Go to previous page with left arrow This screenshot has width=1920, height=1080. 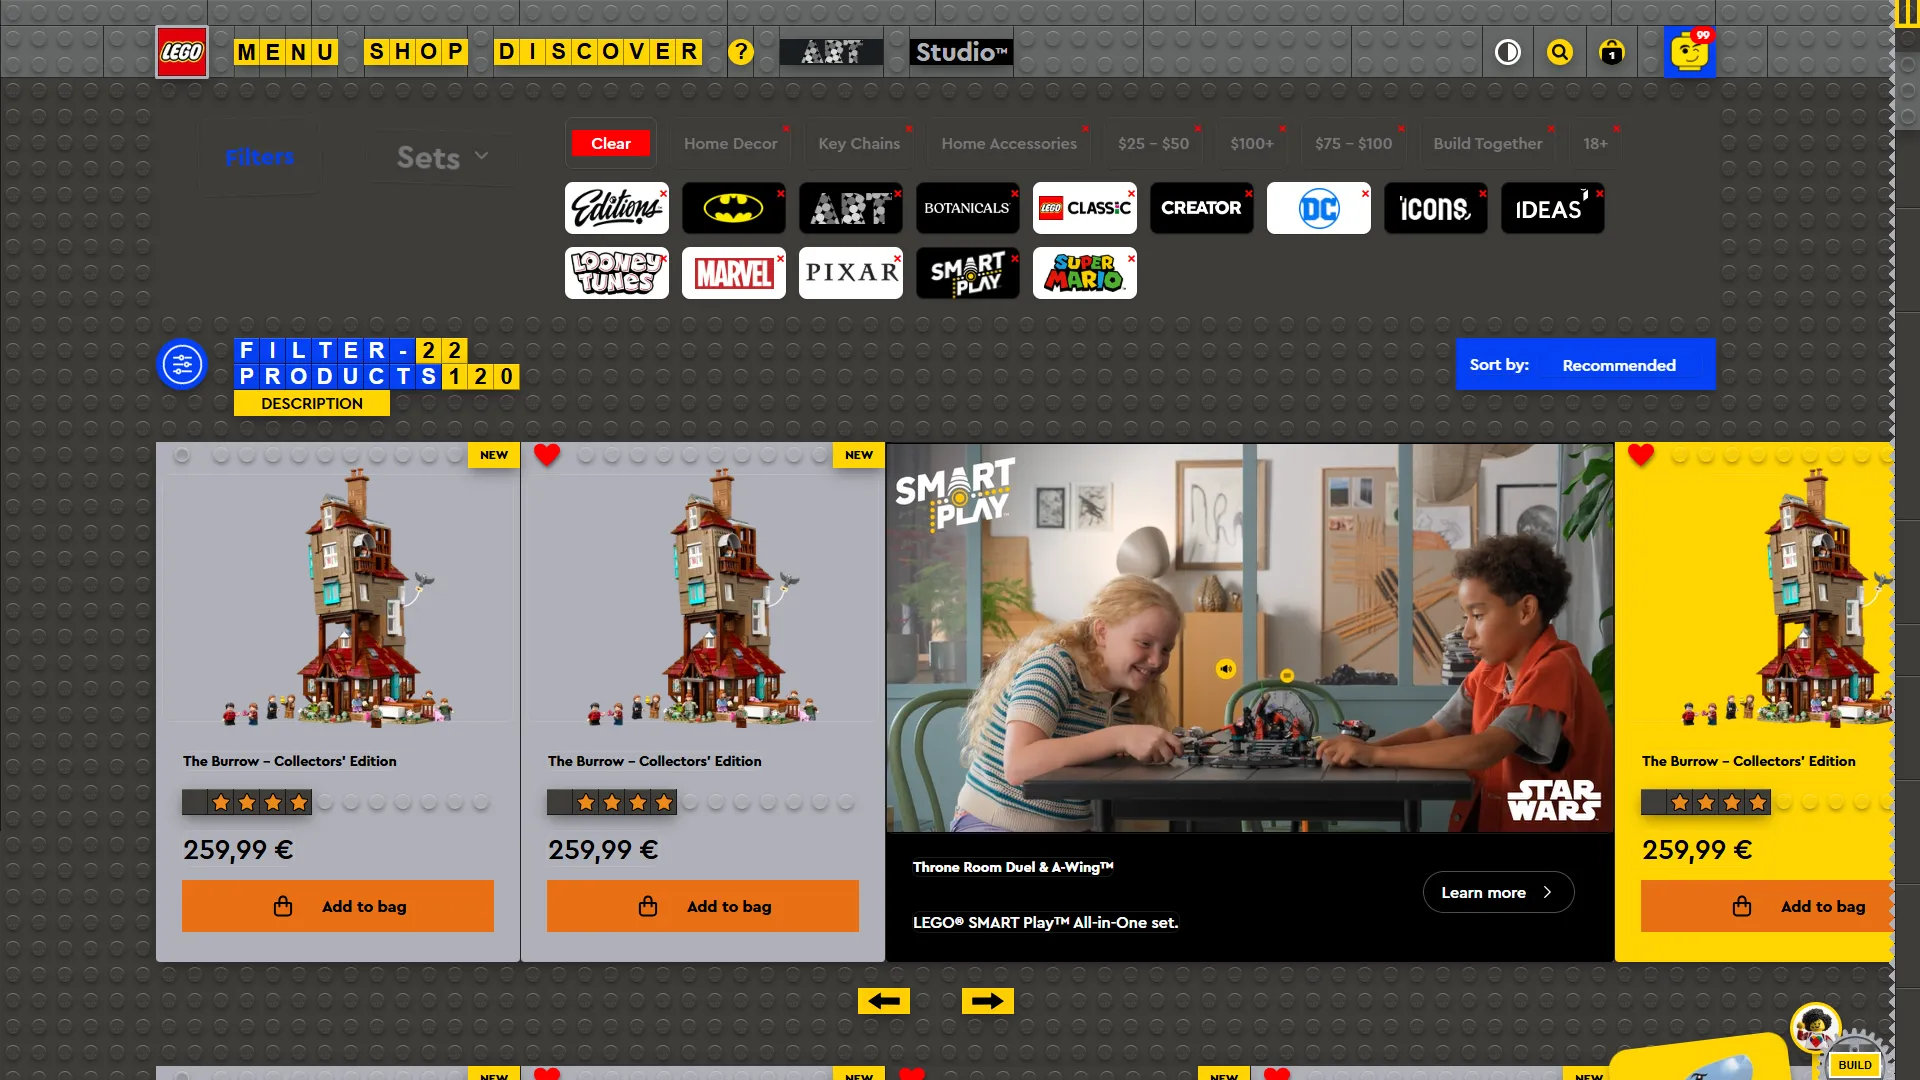click(884, 1001)
